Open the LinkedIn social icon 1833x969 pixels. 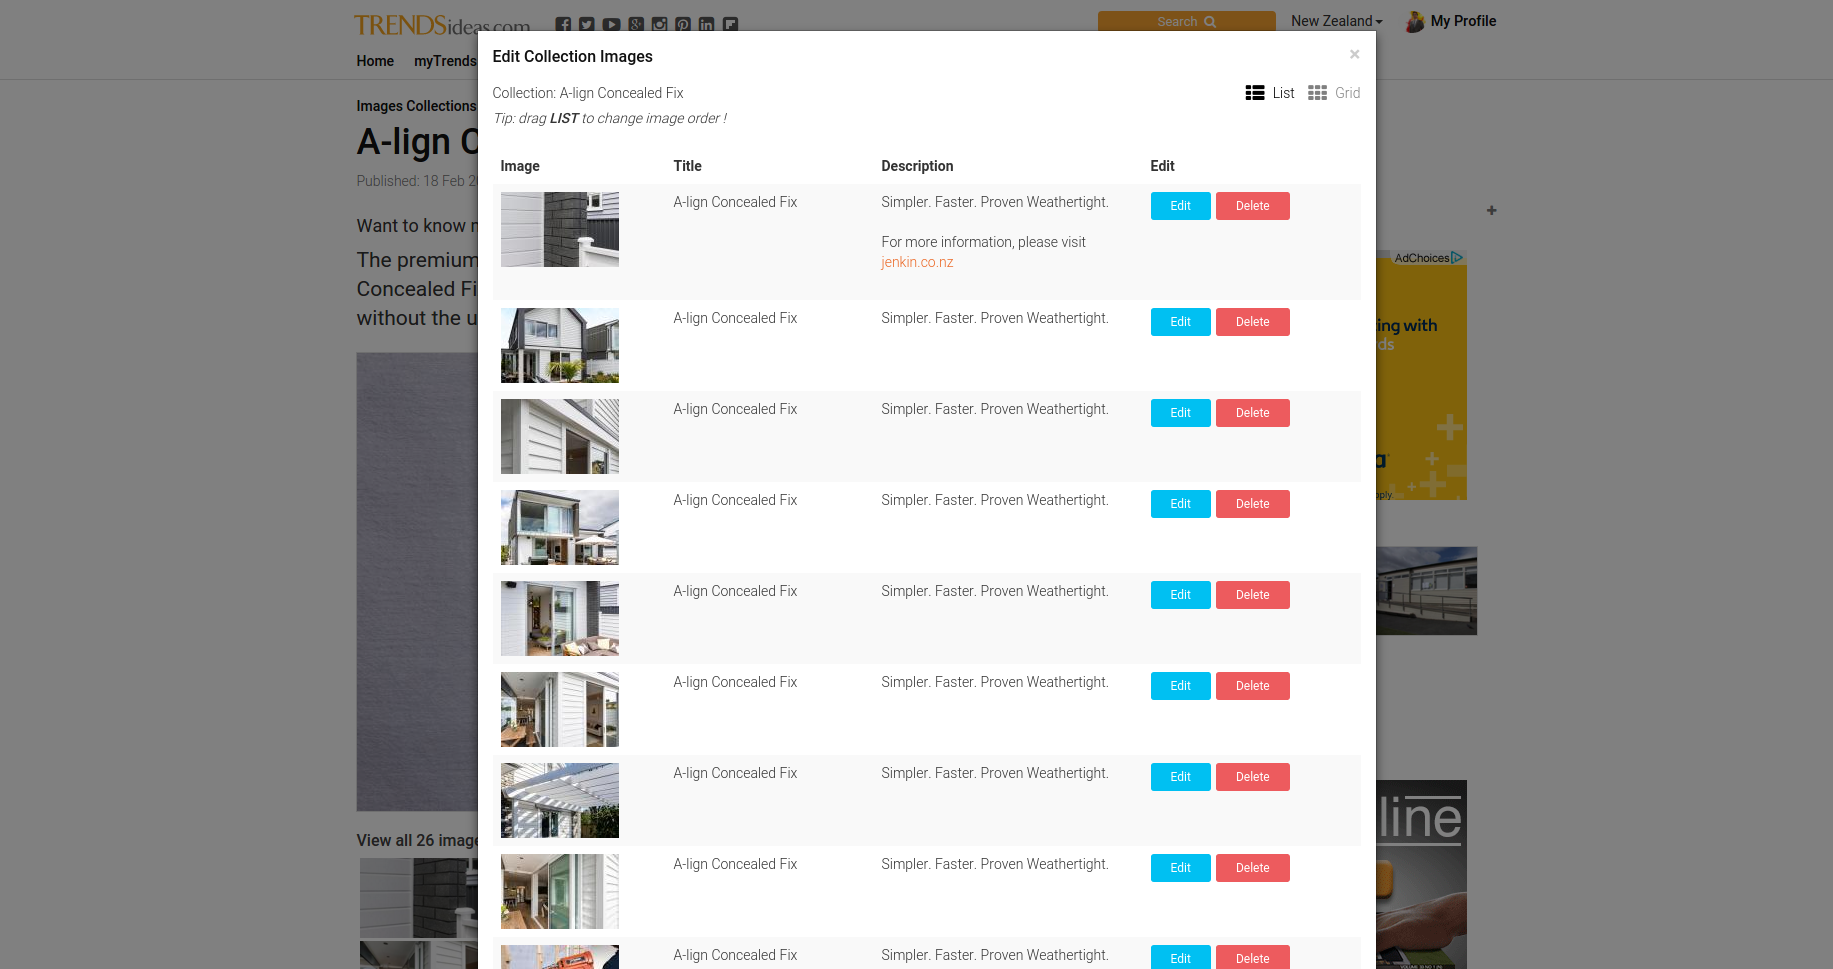707,24
